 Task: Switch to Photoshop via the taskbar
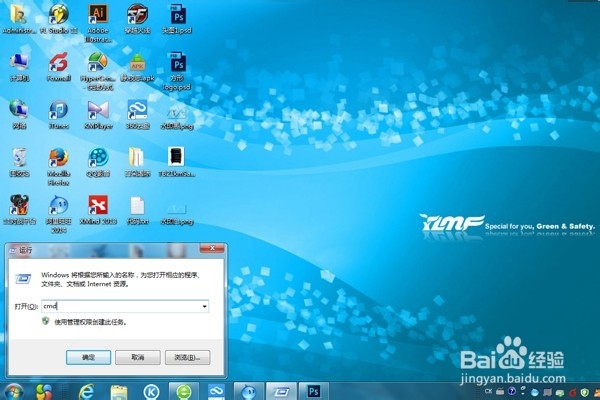tap(314, 392)
